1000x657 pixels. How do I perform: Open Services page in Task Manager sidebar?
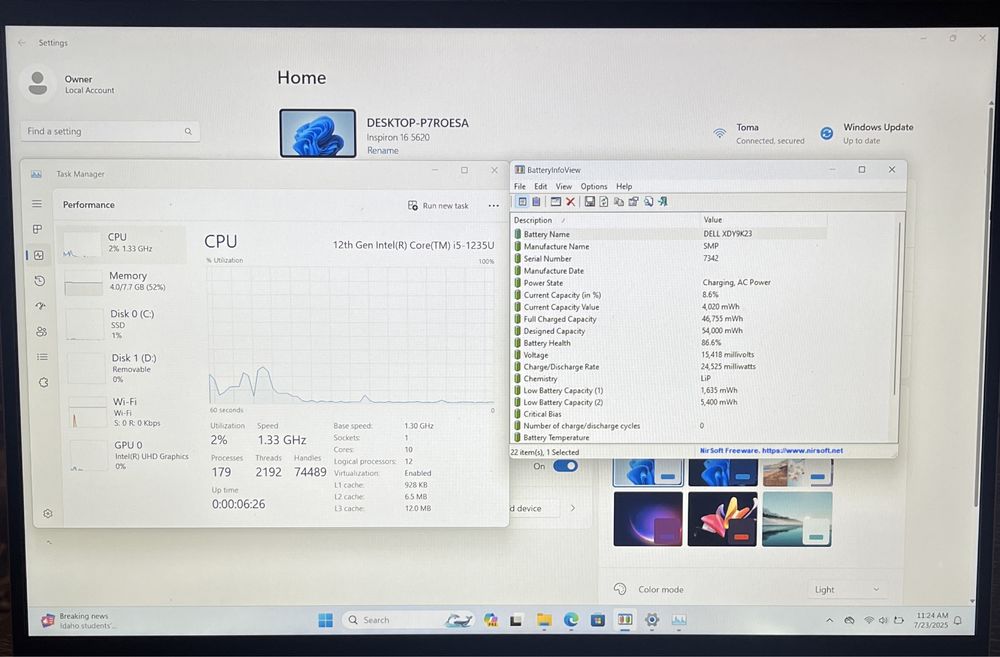click(x=43, y=383)
